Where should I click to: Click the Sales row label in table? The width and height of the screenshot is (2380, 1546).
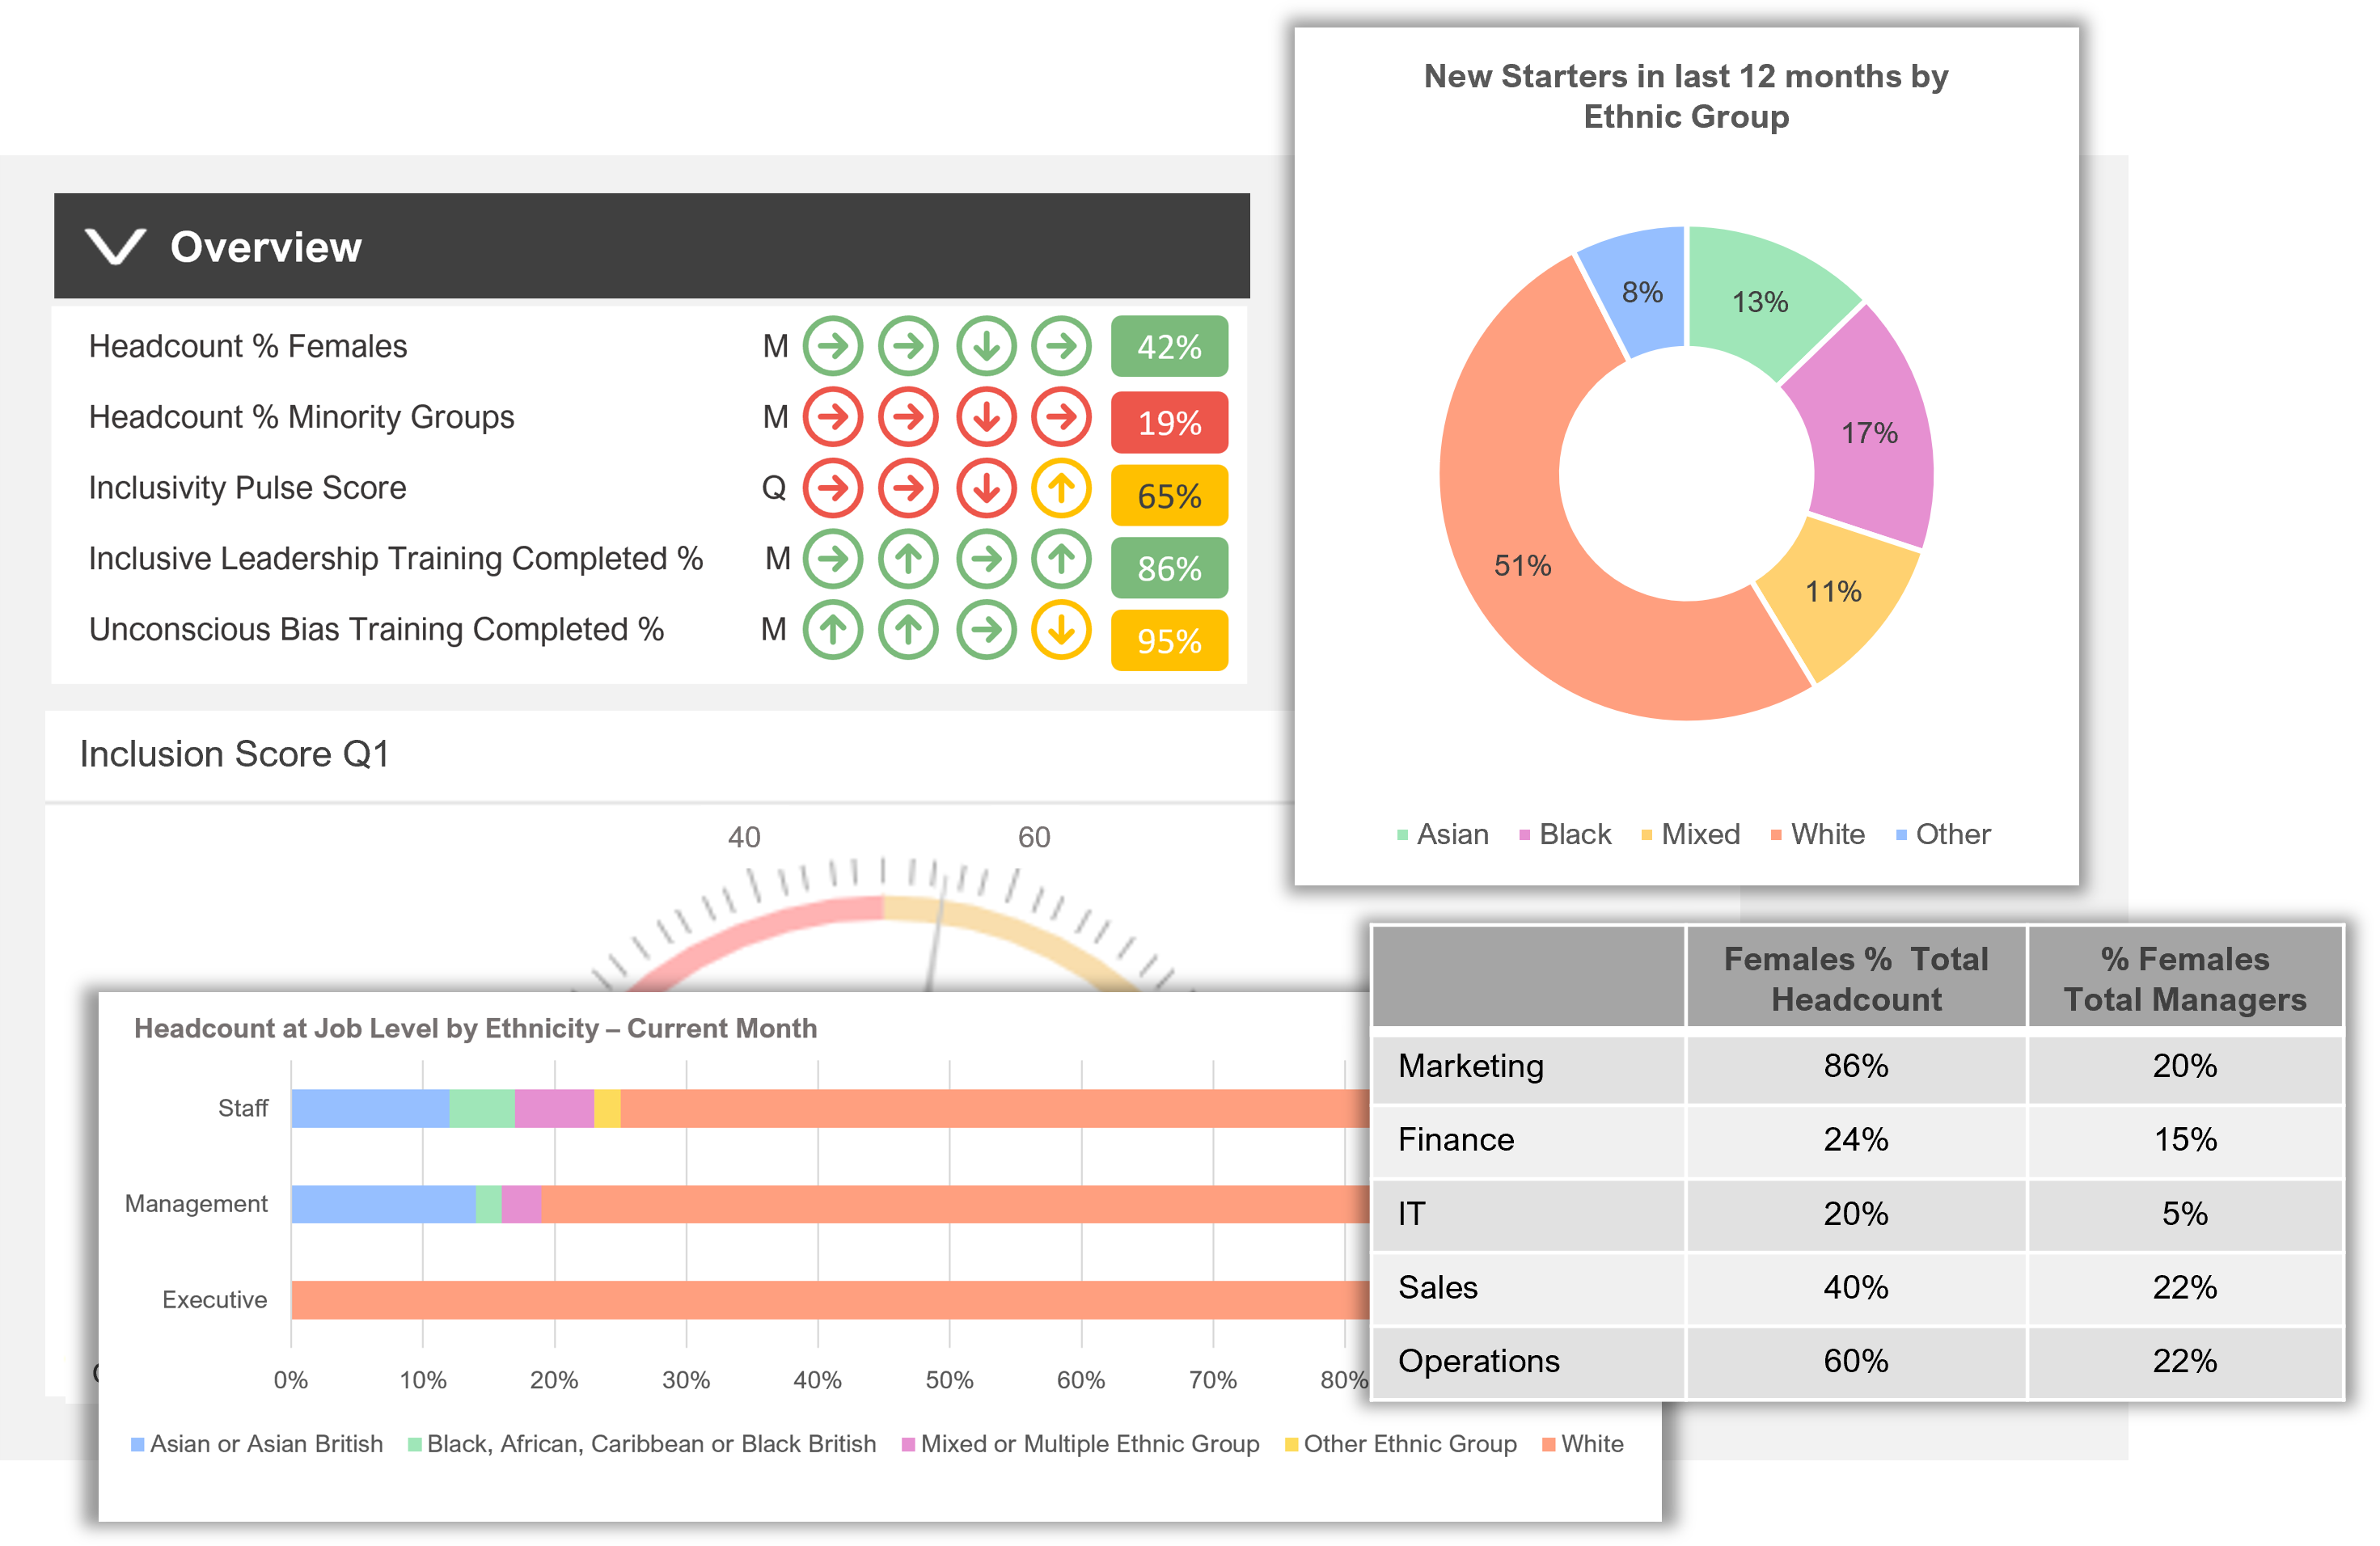(x=1438, y=1287)
